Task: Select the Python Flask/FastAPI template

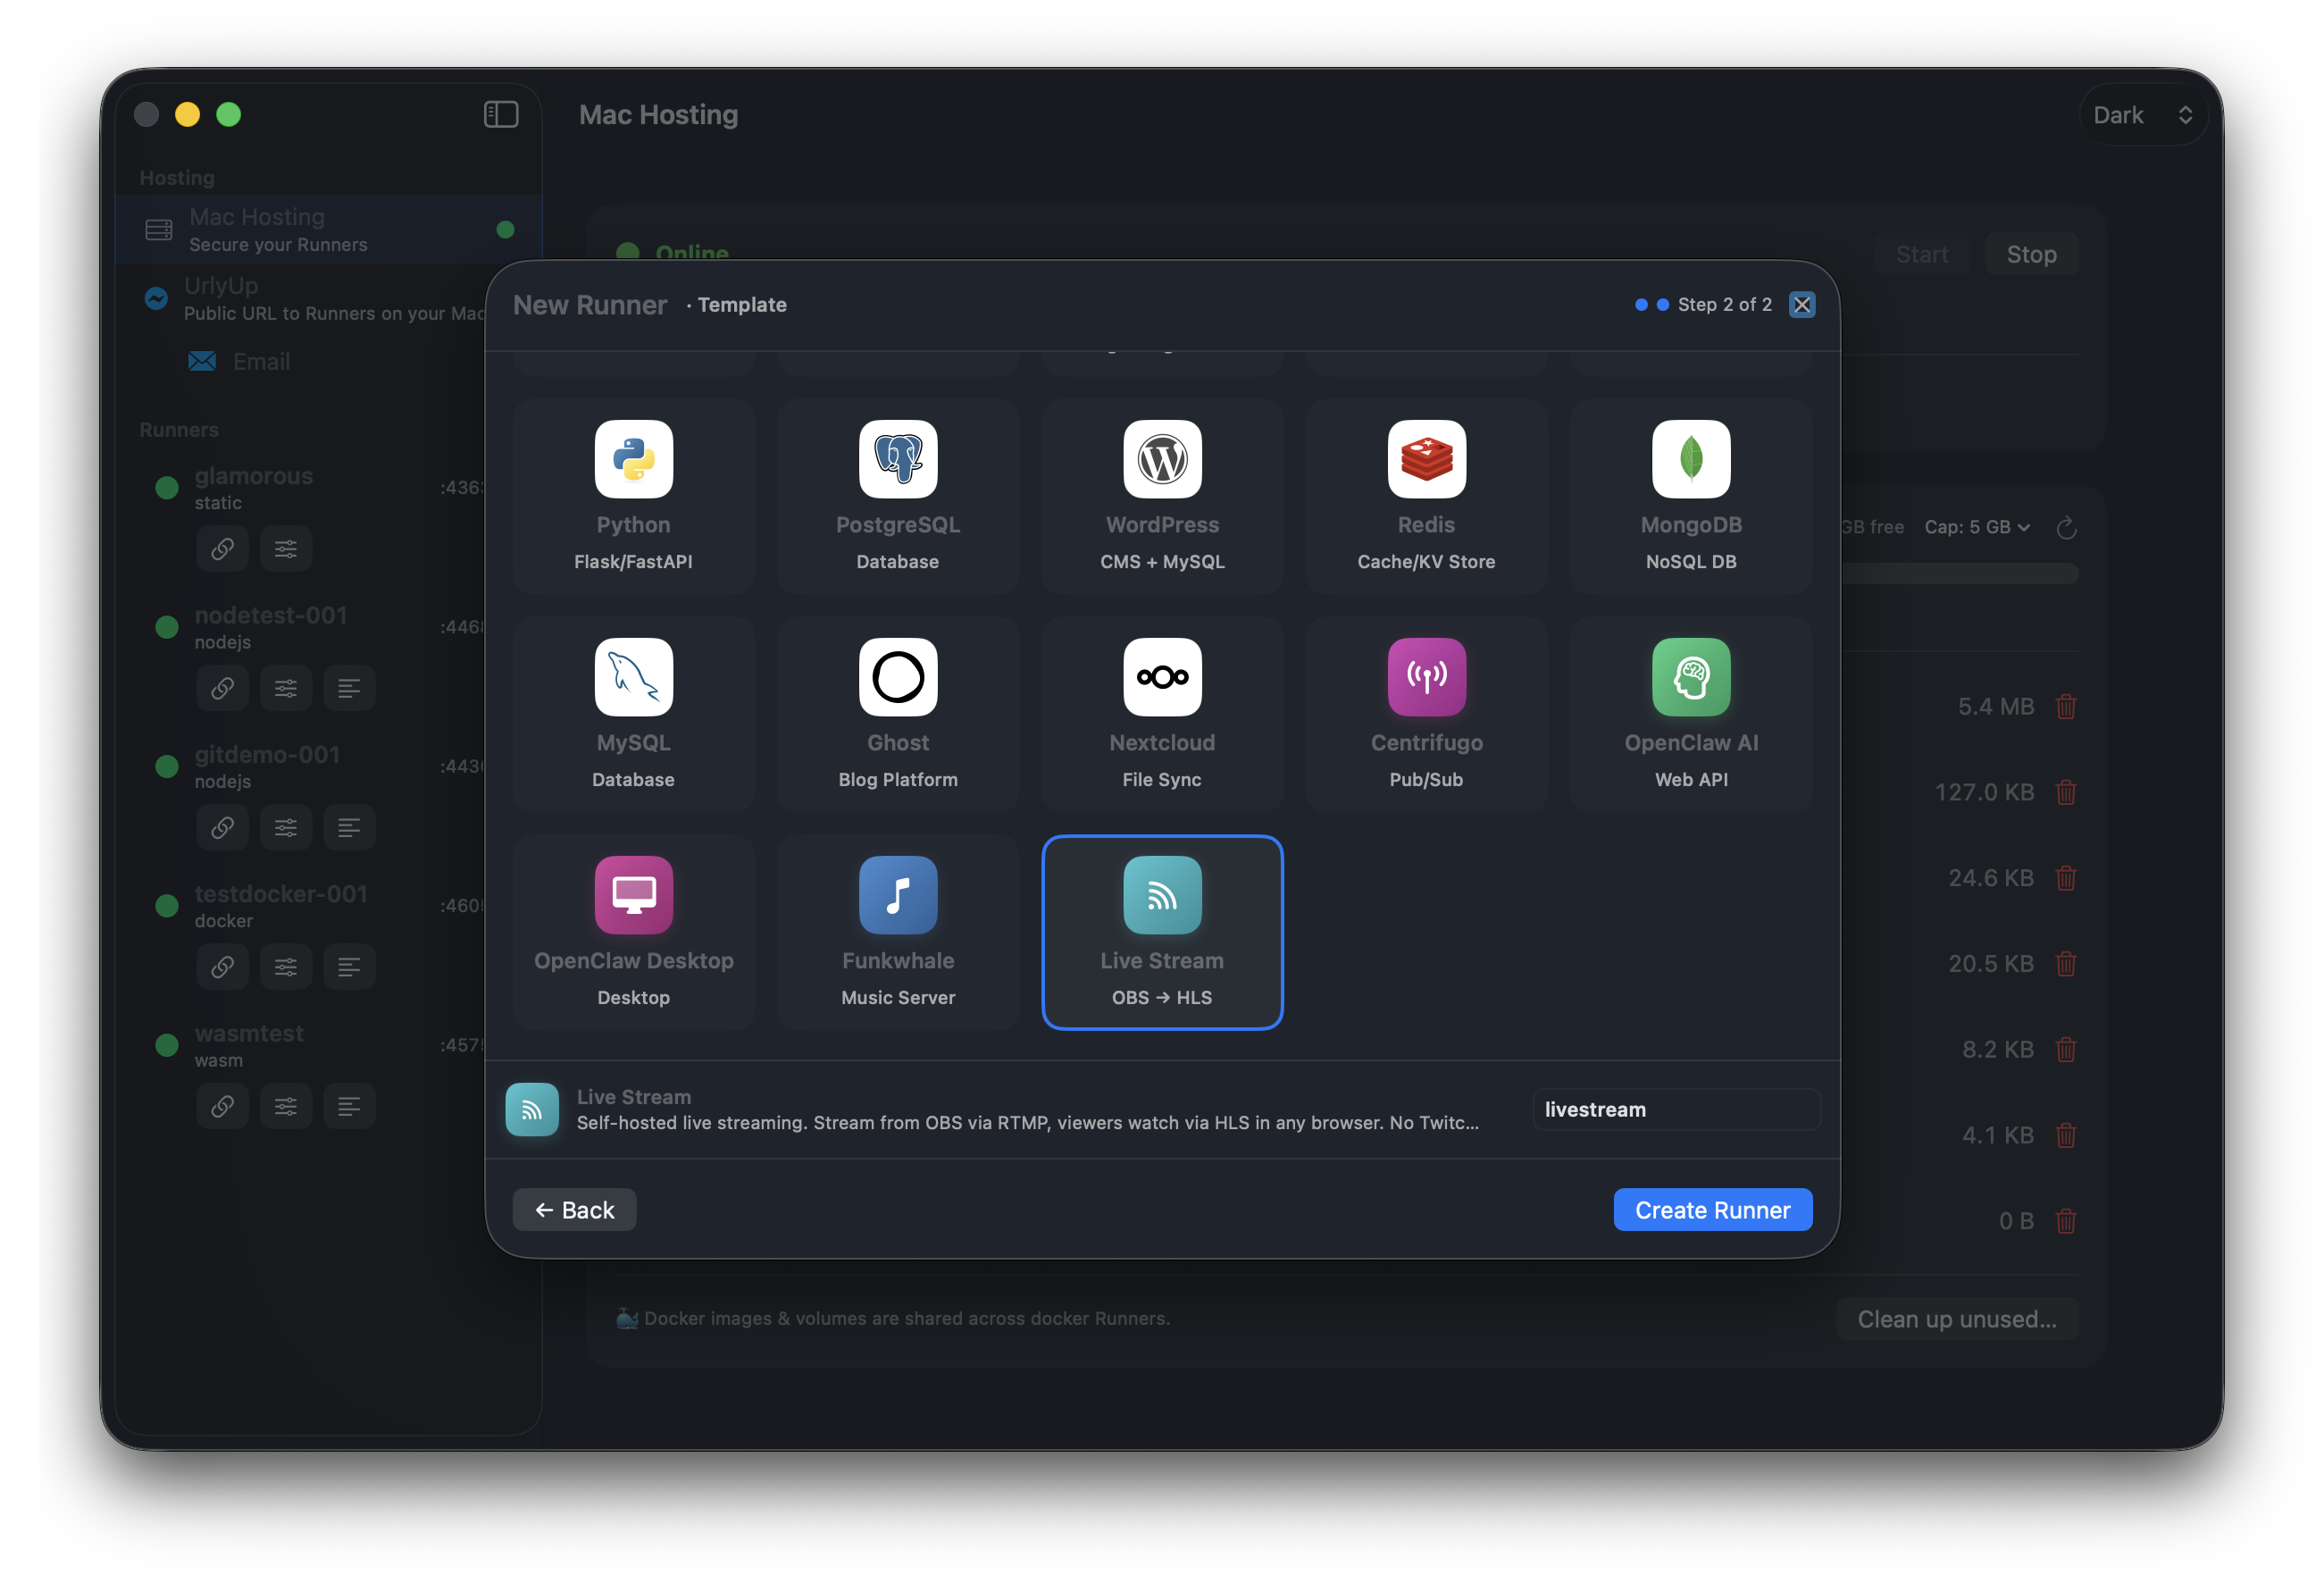Action: (x=633, y=496)
